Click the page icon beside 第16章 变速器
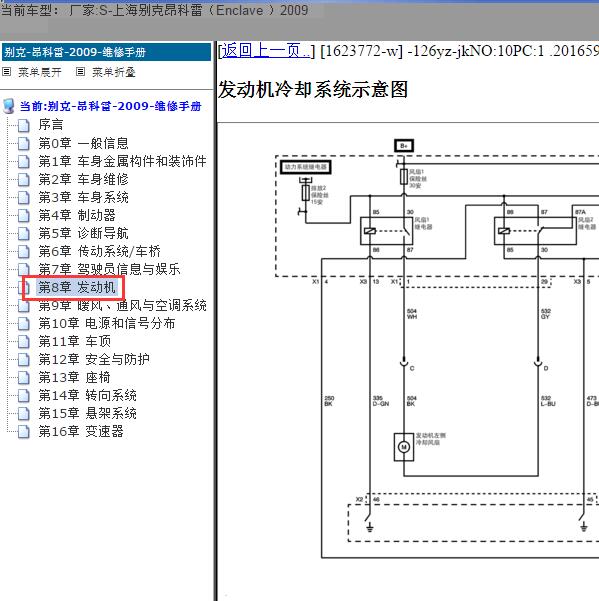This screenshot has height=601, width=599. [x=24, y=432]
